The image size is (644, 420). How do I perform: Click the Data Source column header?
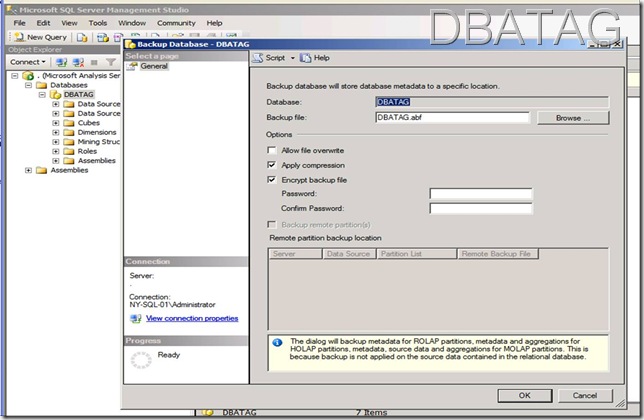(x=349, y=254)
